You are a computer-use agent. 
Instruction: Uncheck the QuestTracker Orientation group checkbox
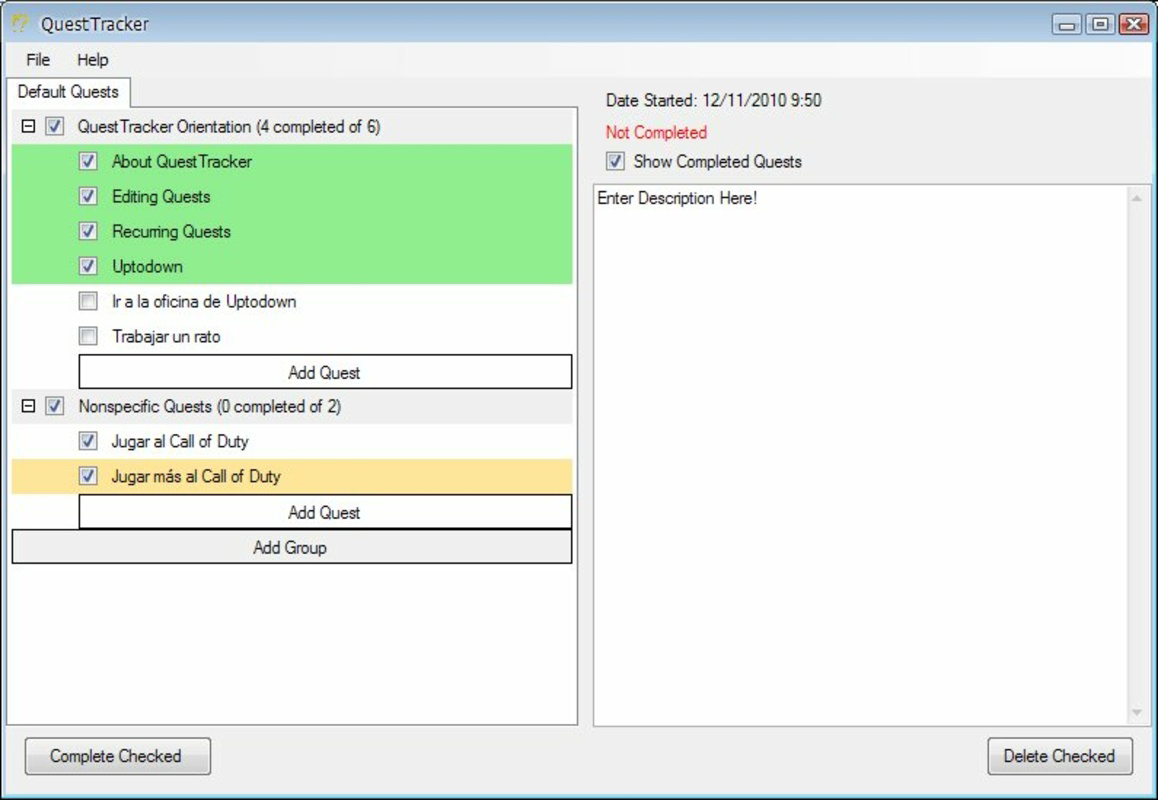(x=55, y=126)
